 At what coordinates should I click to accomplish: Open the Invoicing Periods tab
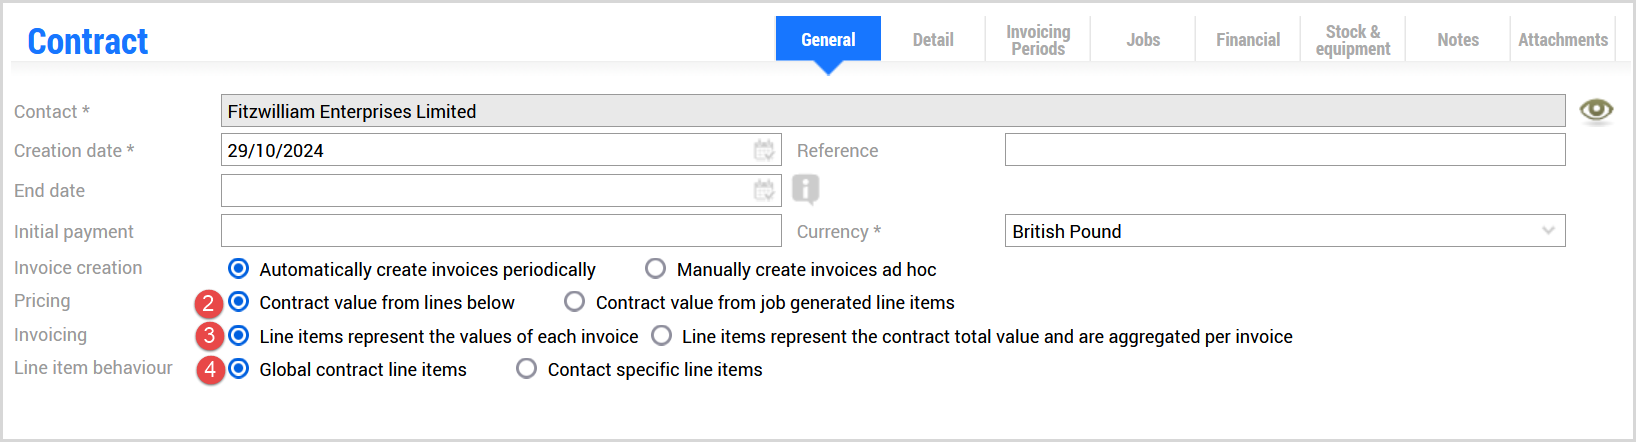click(x=1038, y=40)
